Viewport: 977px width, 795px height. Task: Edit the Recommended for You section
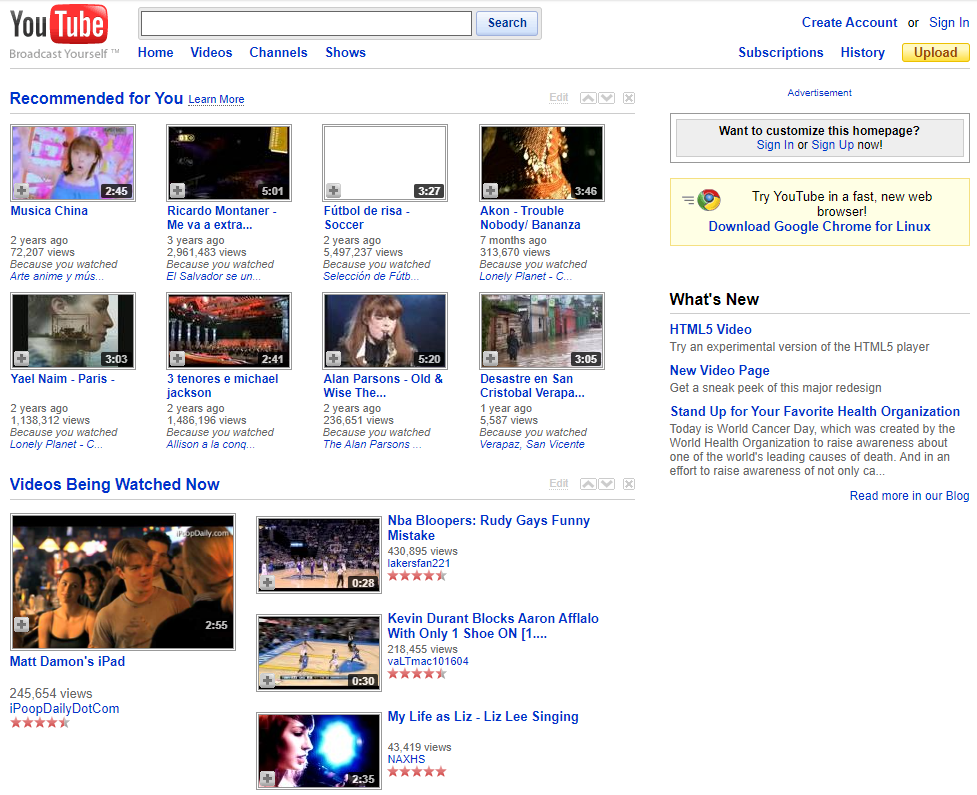coord(558,97)
